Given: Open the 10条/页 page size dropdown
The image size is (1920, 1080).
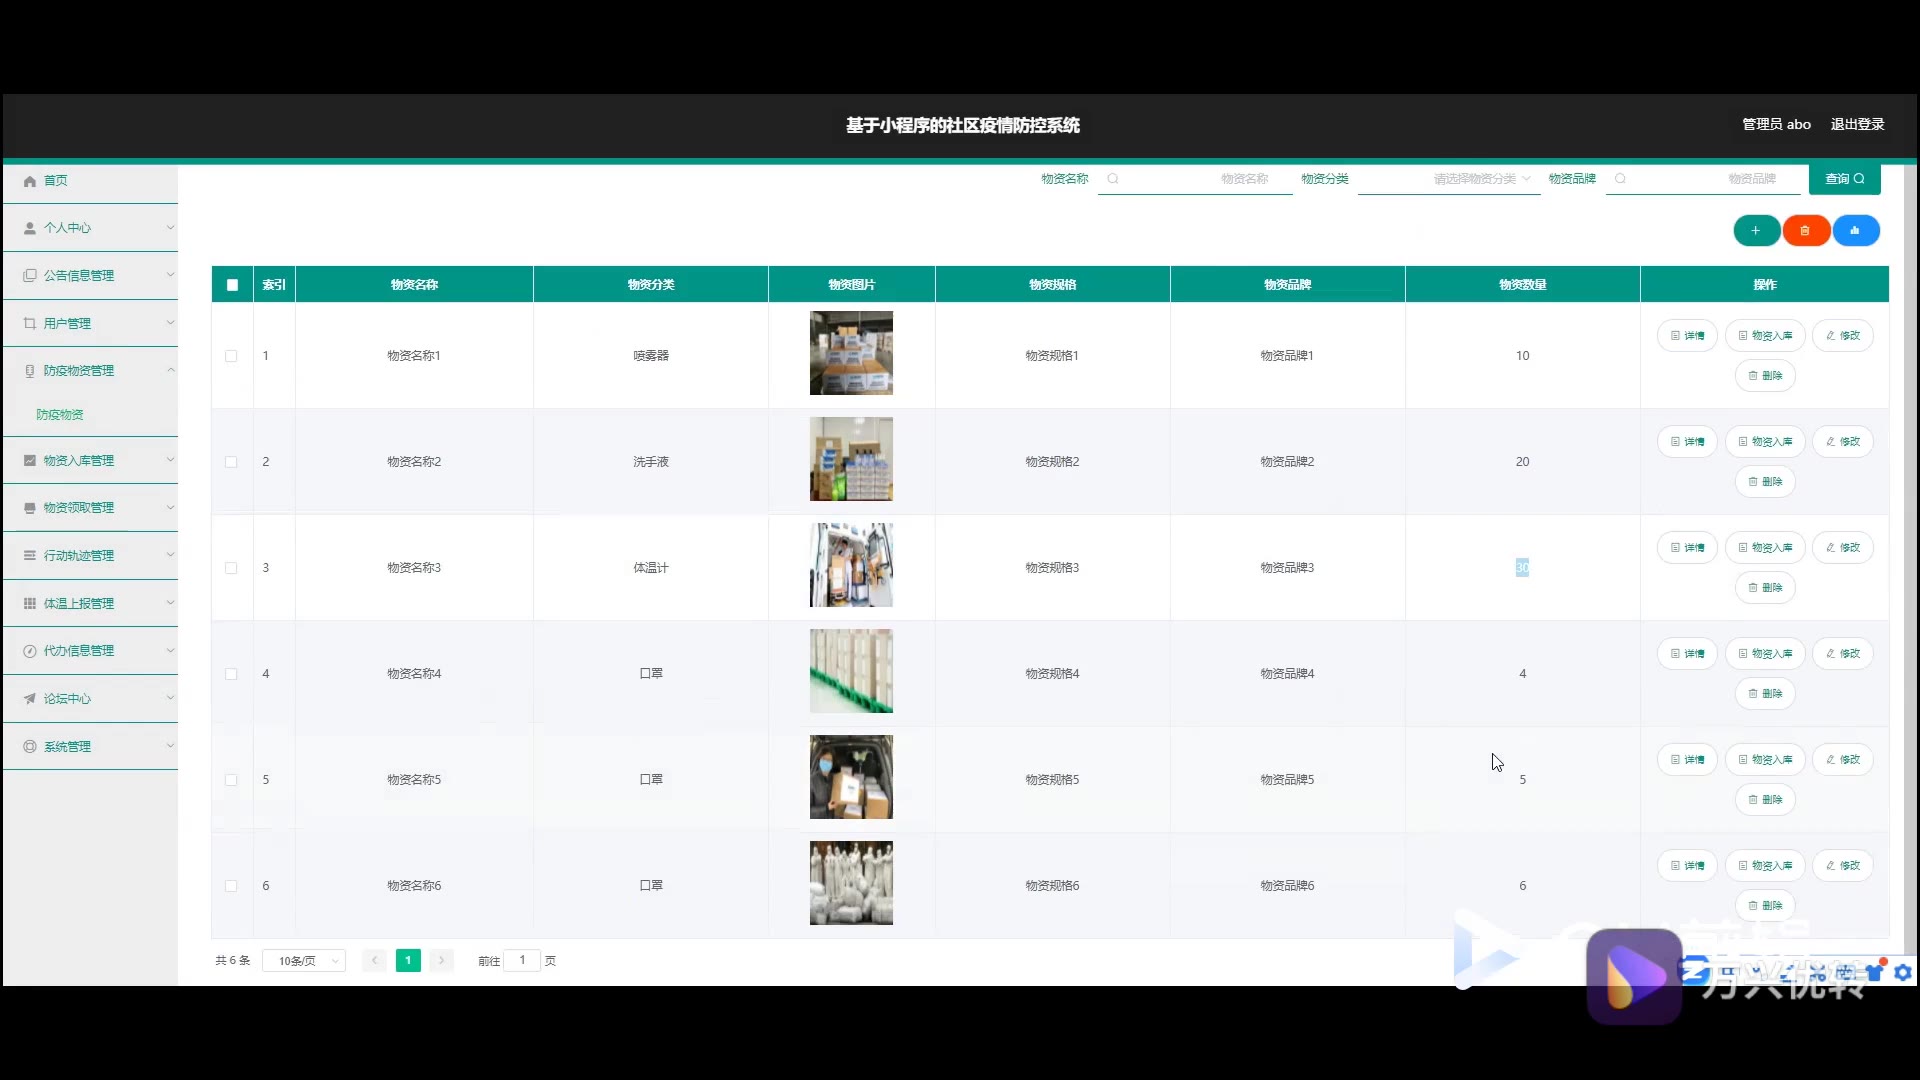Looking at the screenshot, I should (x=304, y=961).
